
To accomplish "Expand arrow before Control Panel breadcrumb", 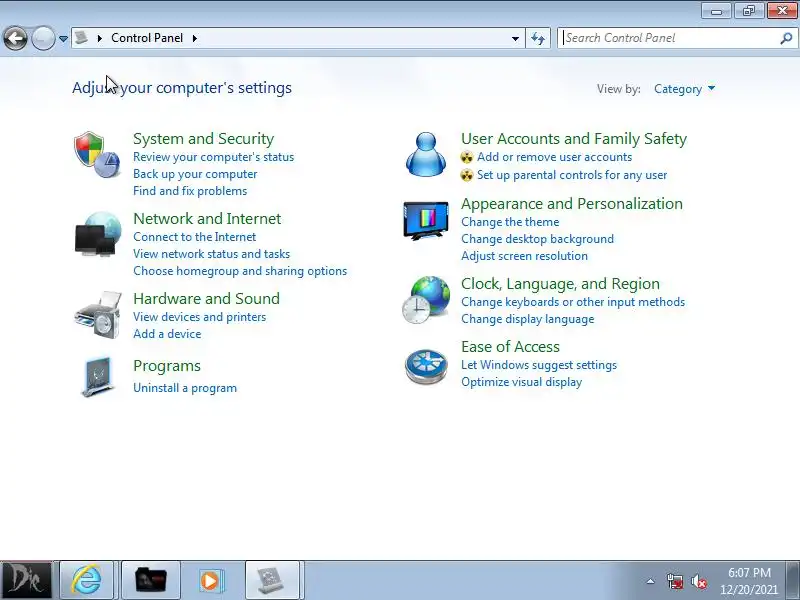I will pos(99,38).
